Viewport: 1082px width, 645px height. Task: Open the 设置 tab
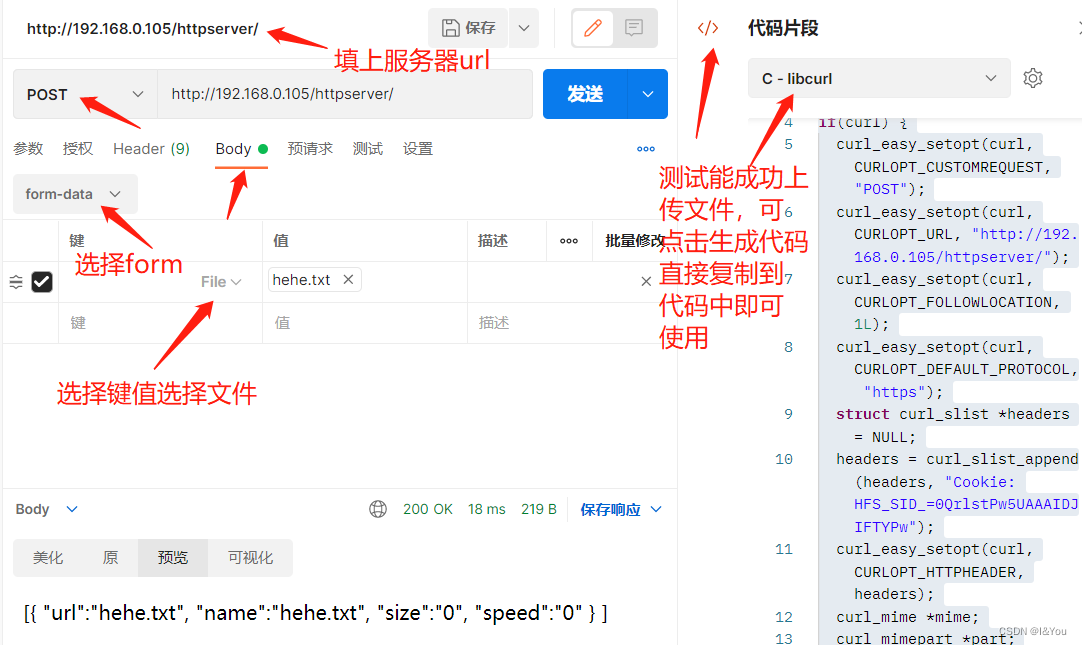point(418,149)
